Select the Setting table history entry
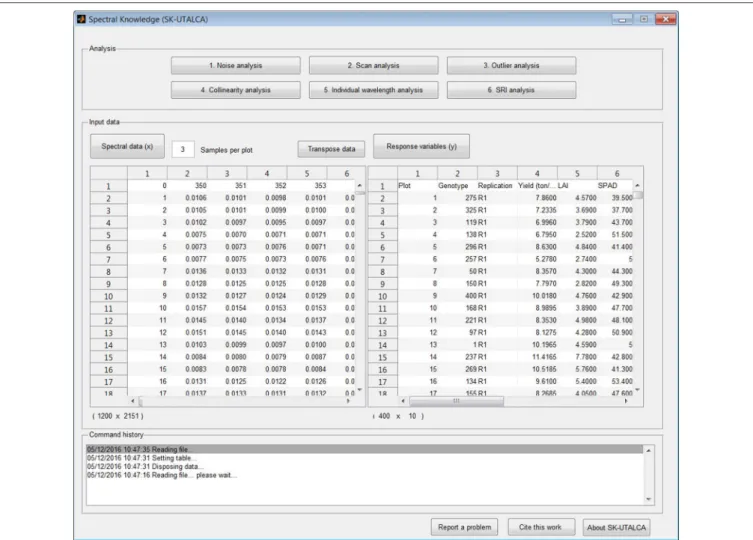 click(364, 458)
